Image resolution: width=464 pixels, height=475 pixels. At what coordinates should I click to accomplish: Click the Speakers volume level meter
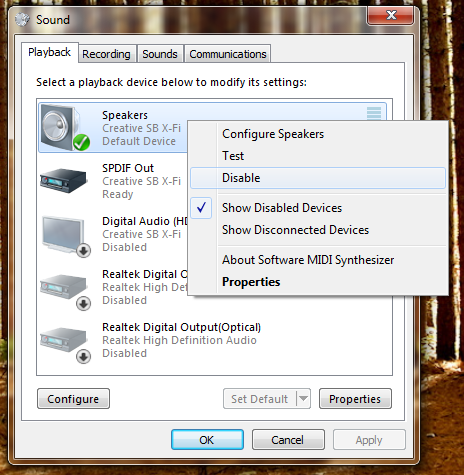tap(374, 113)
